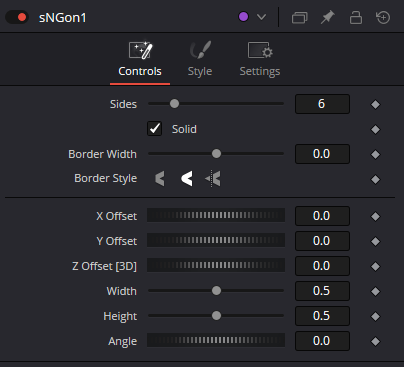Viewport: 404px width, 367px height.
Task: Click the Y Offset label
Action: coord(117,241)
